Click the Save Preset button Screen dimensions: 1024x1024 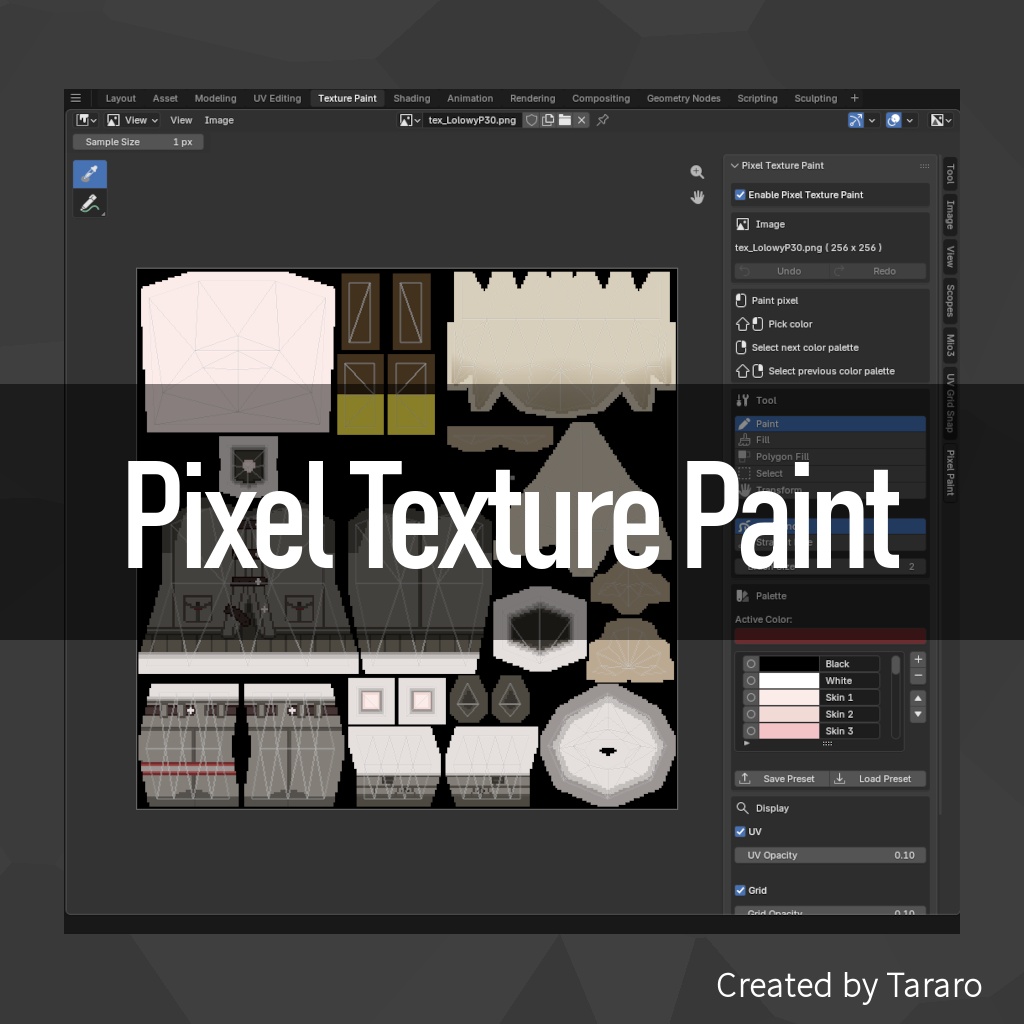(782, 778)
